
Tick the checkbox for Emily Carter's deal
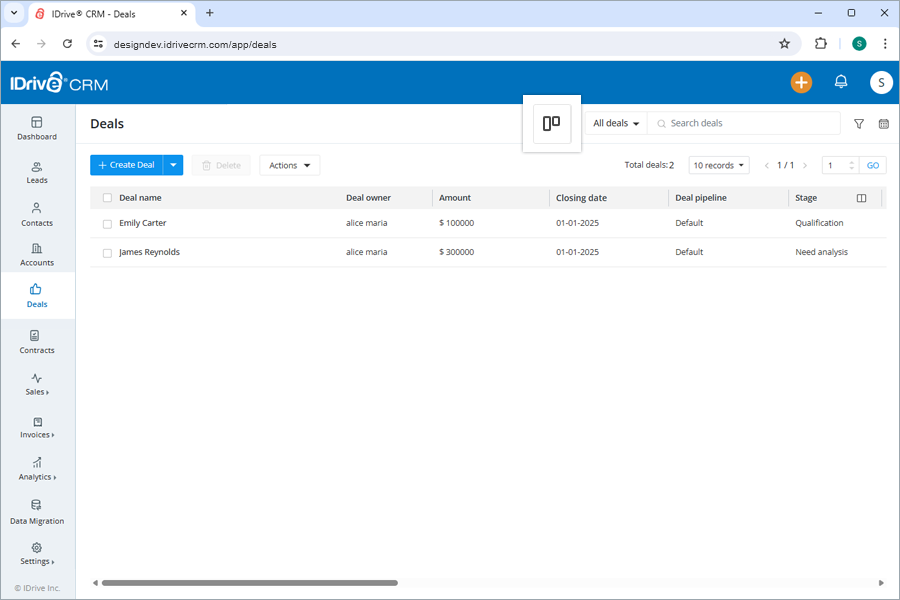click(107, 223)
